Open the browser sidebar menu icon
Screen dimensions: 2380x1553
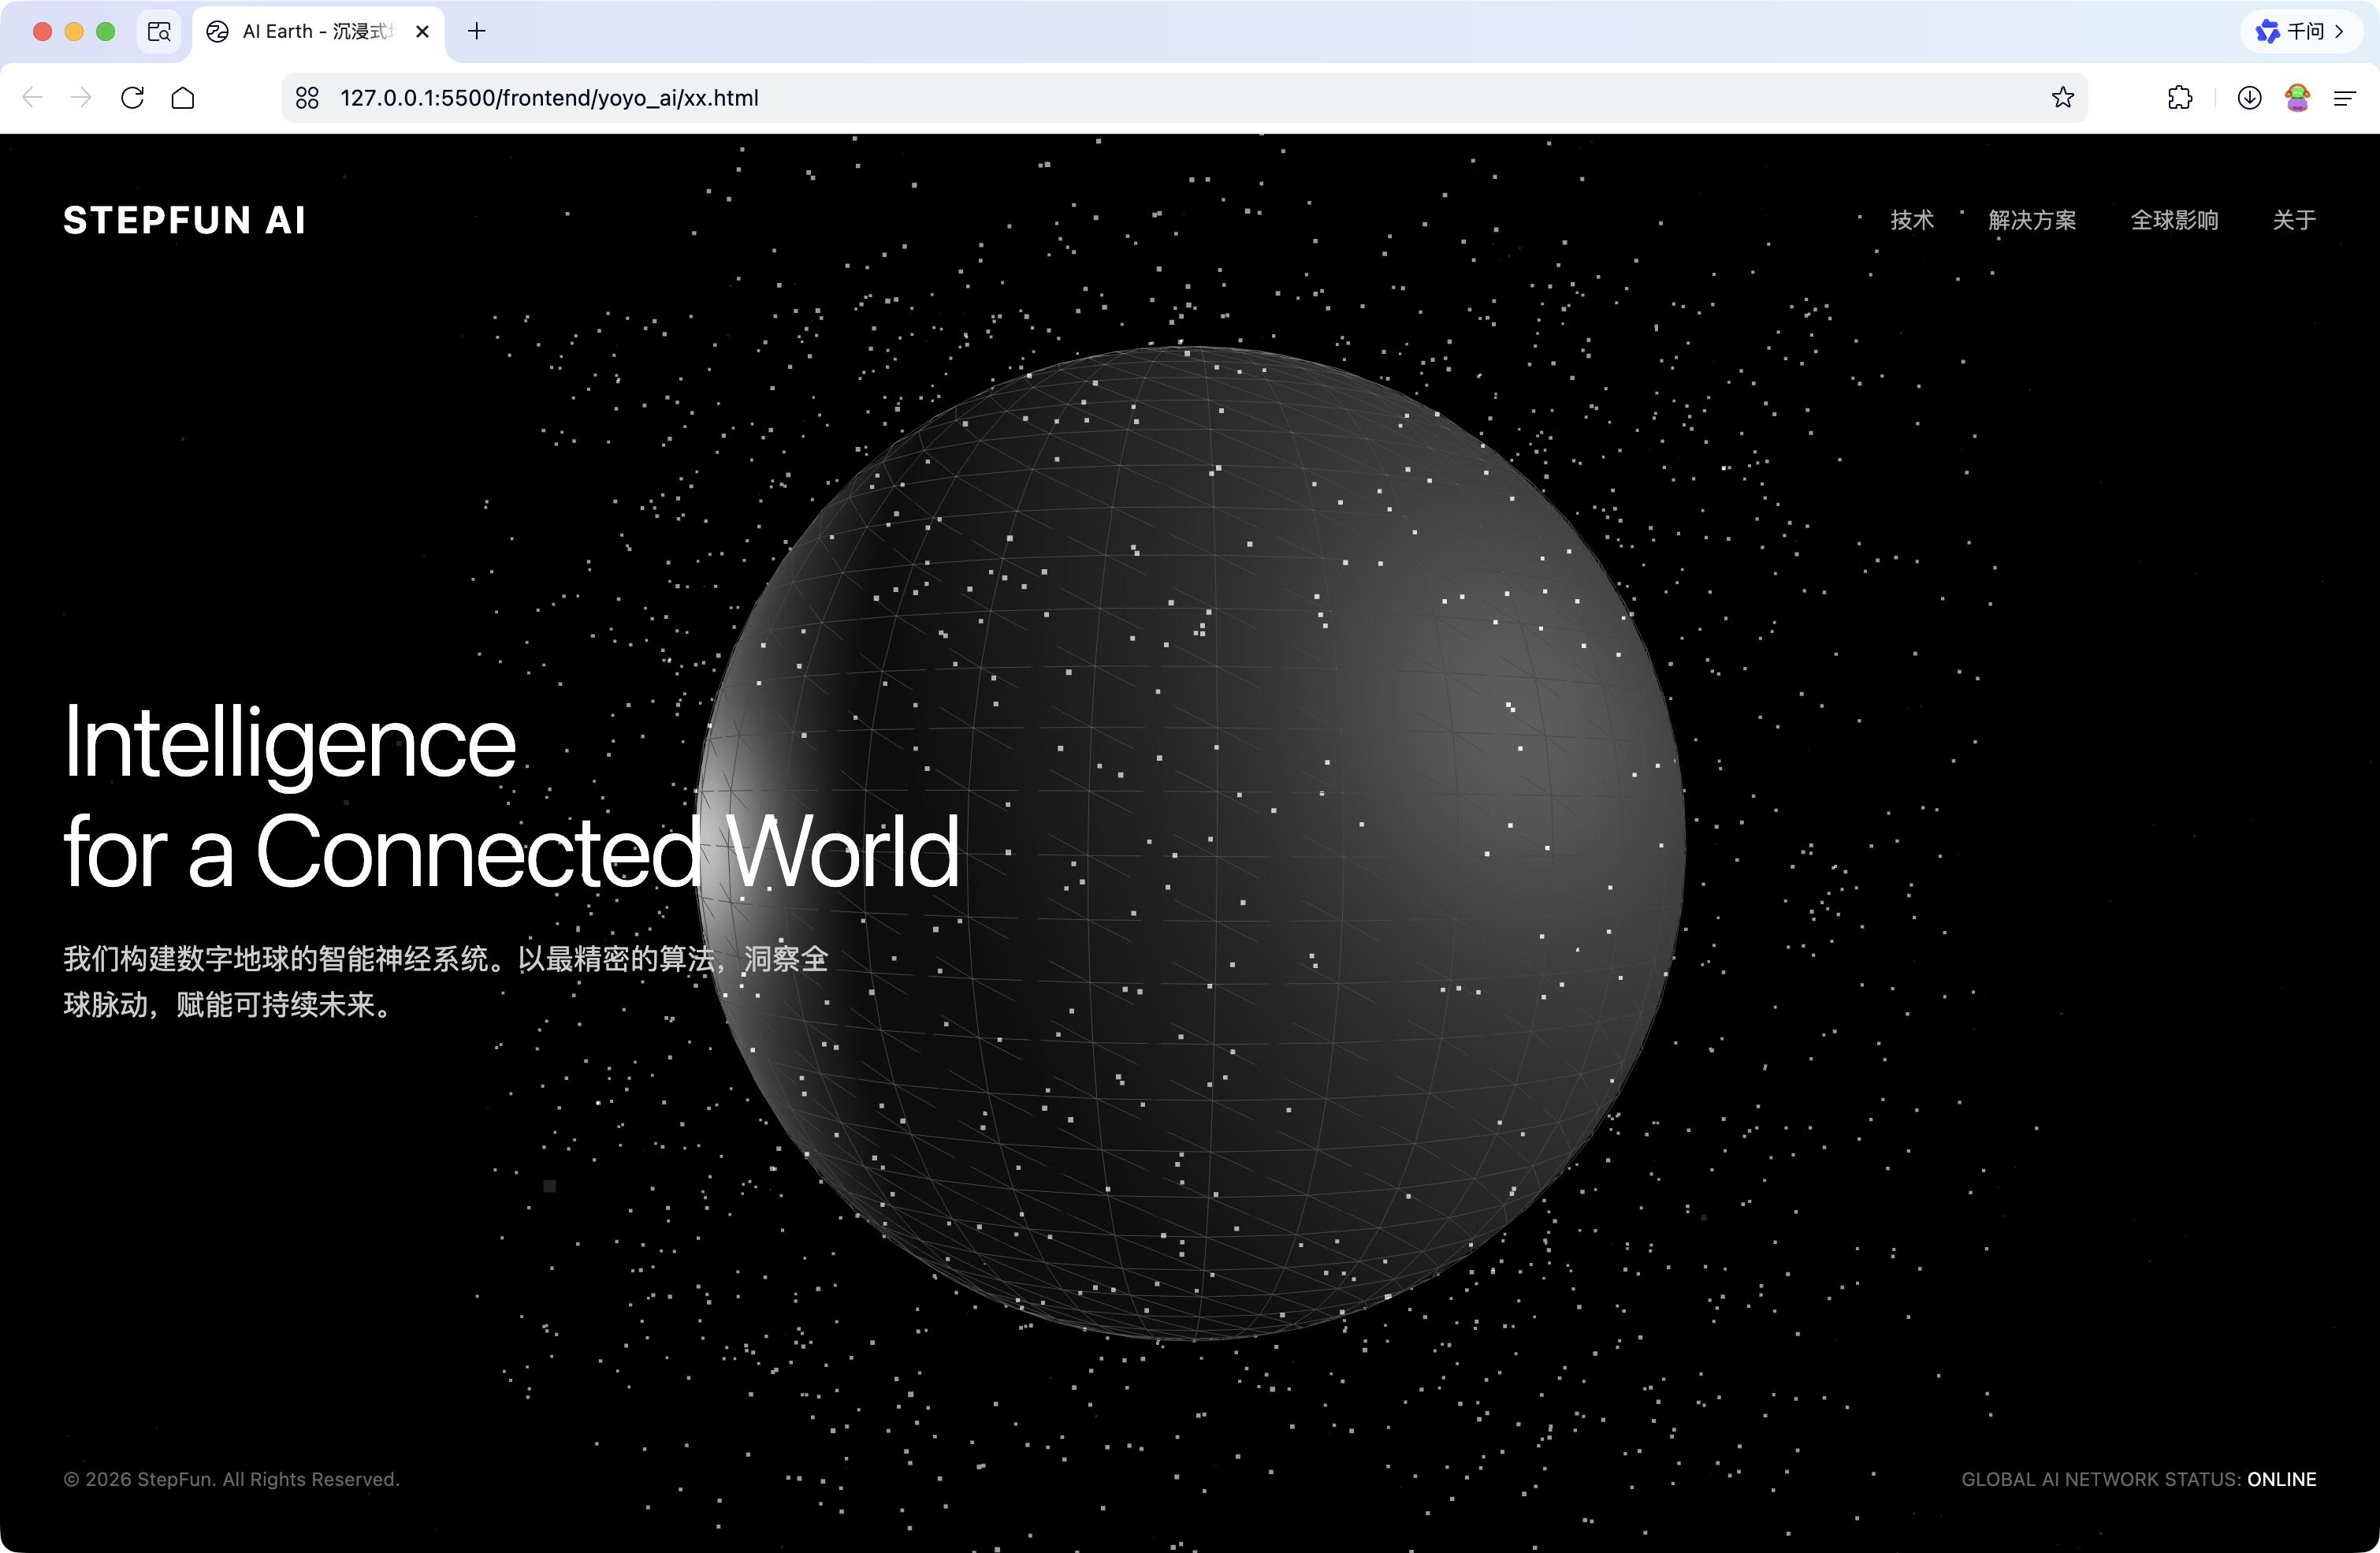tap(2345, 98)
